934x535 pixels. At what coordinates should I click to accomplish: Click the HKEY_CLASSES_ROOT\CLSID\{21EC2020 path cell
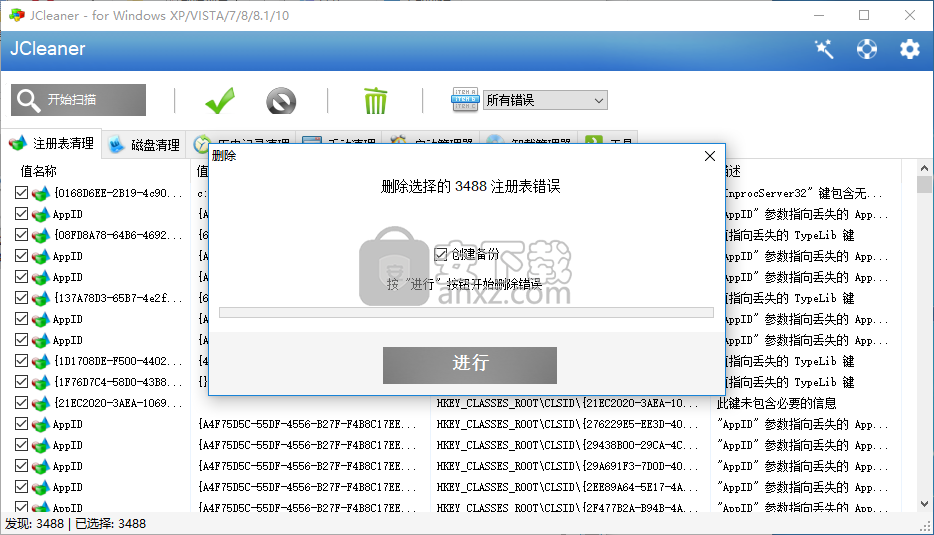click(x=567, y=403)
